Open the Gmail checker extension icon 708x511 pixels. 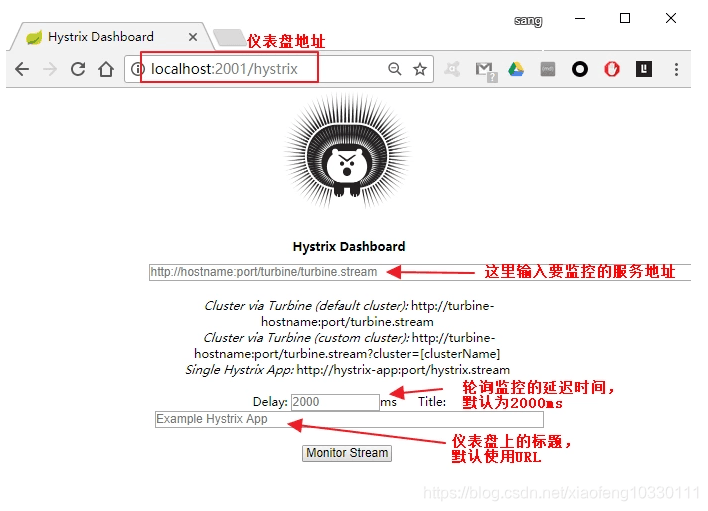pyautogui.click(x=486, y=71)
